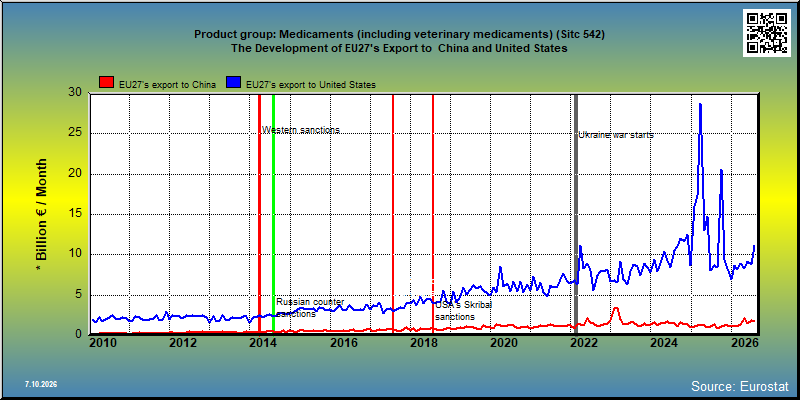Click the y-axis value 30

coord(74,93)
